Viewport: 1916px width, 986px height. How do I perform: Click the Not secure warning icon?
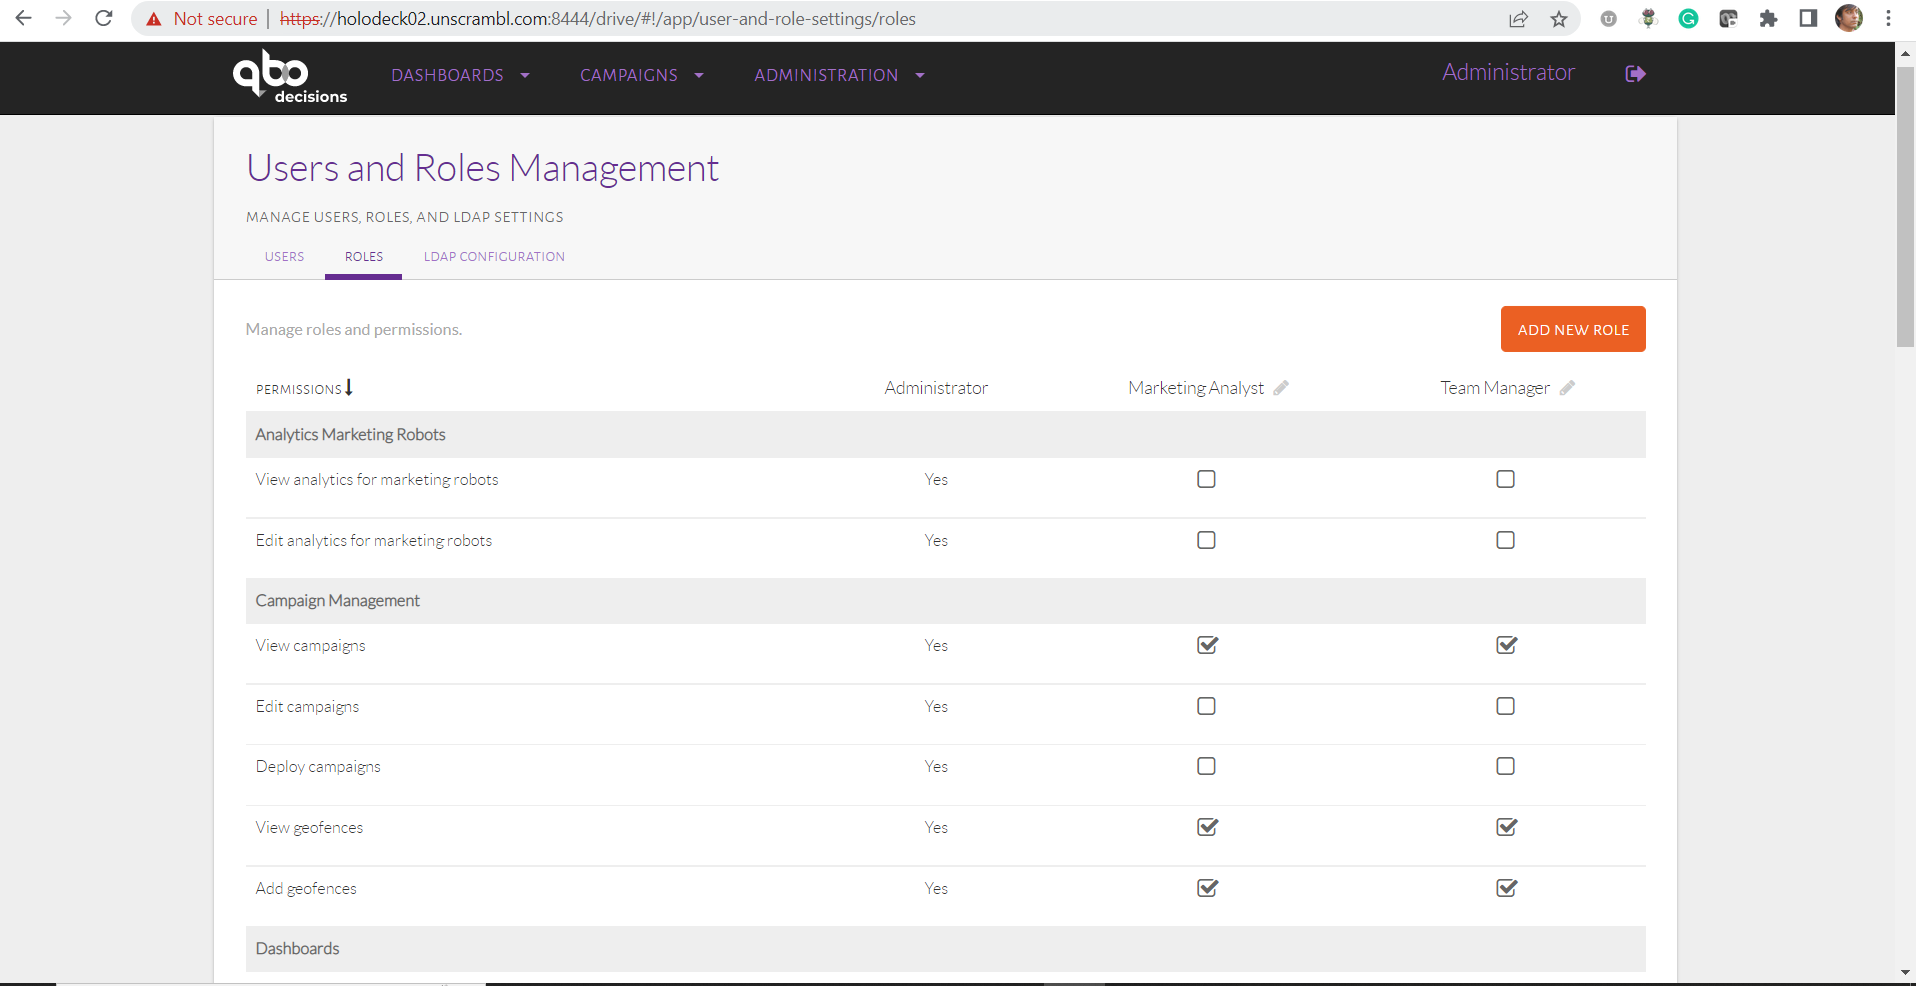point(154,19)
